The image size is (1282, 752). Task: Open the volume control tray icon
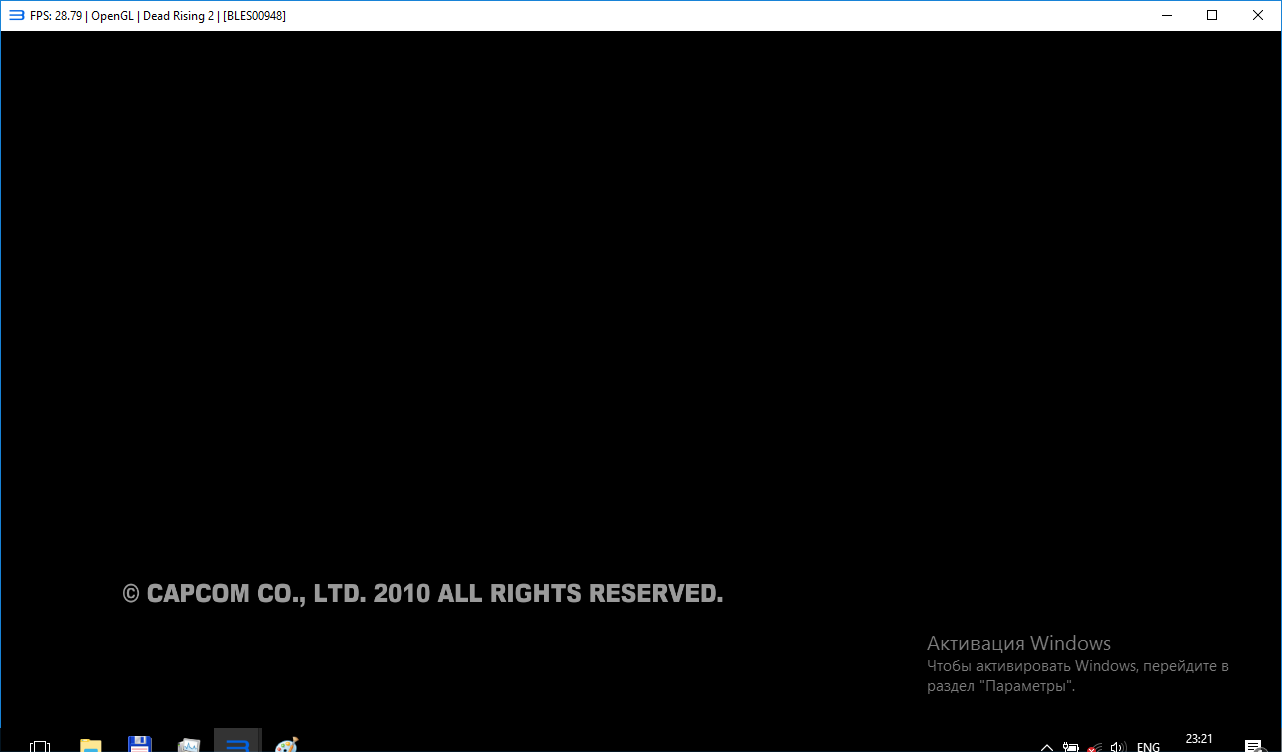(1119, 747)
